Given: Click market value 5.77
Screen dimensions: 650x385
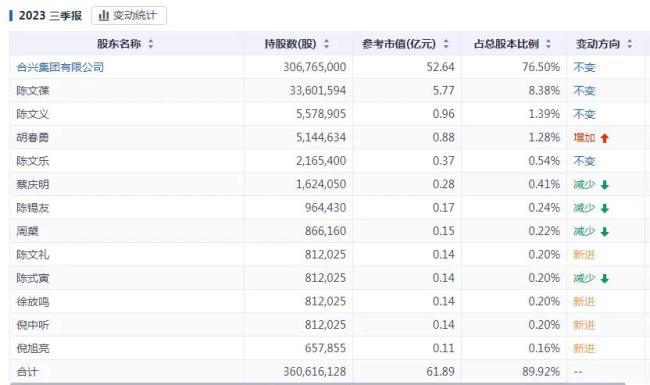Looking at the screenshot, I should (x=444, y=90).
